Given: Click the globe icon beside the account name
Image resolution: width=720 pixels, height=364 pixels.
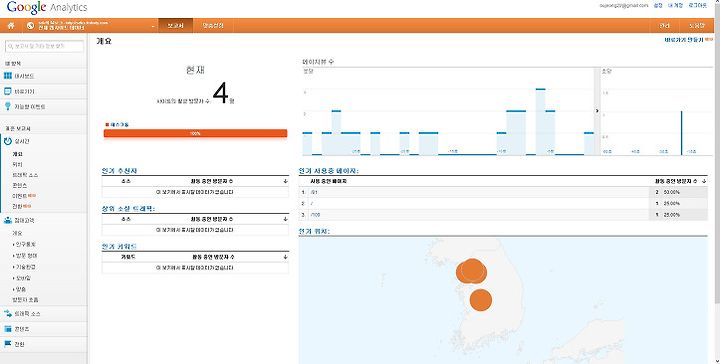Looking at the screenshot, I should pyautogui.click(x=30, y=26).
